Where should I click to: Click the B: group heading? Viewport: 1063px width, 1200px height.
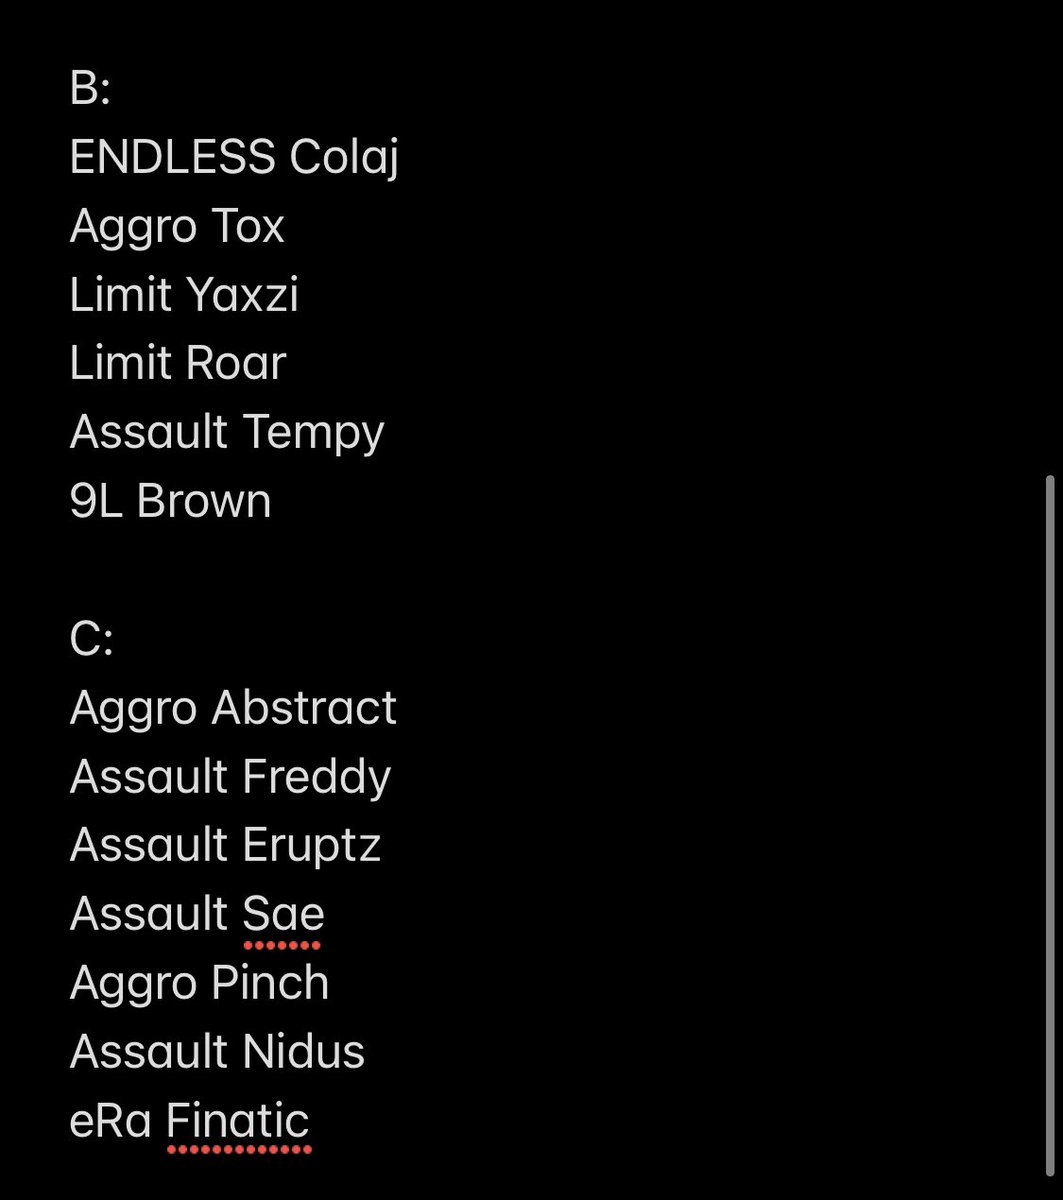[90, 90]
